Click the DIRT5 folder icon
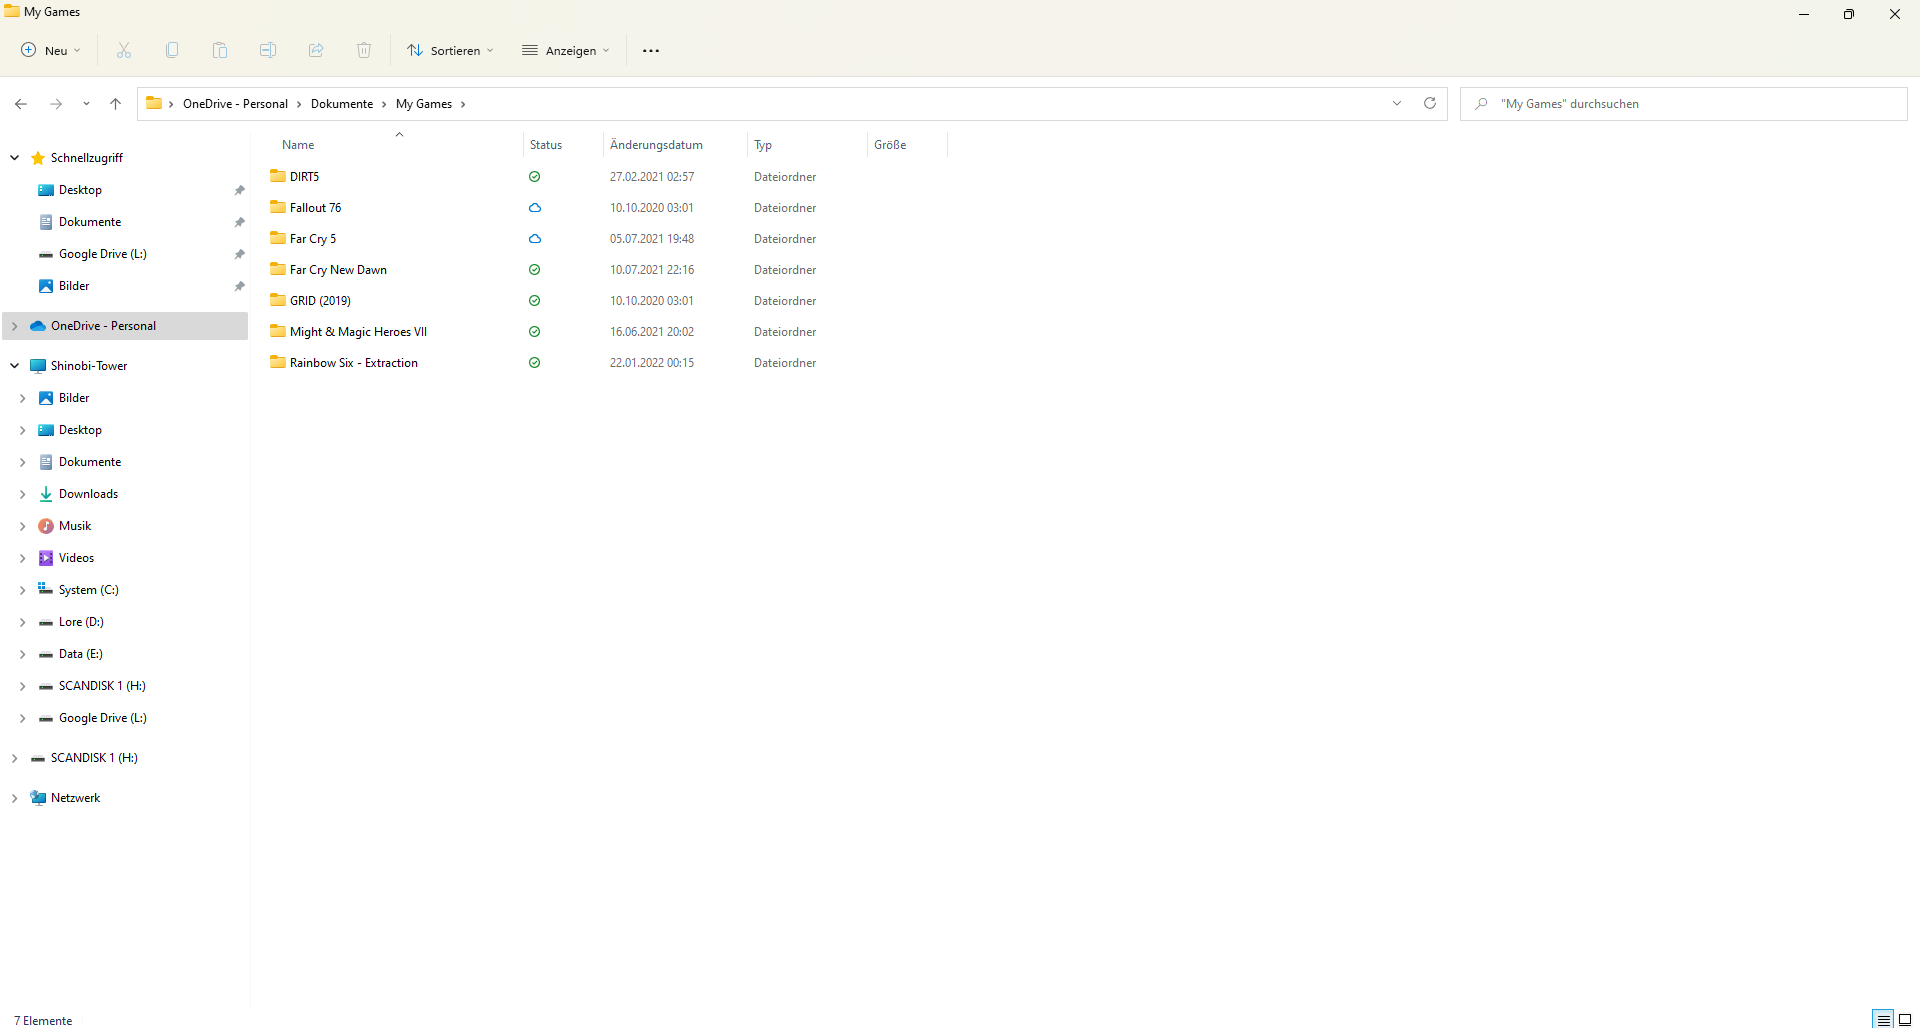1920x1028 pixels. [278, 176]
